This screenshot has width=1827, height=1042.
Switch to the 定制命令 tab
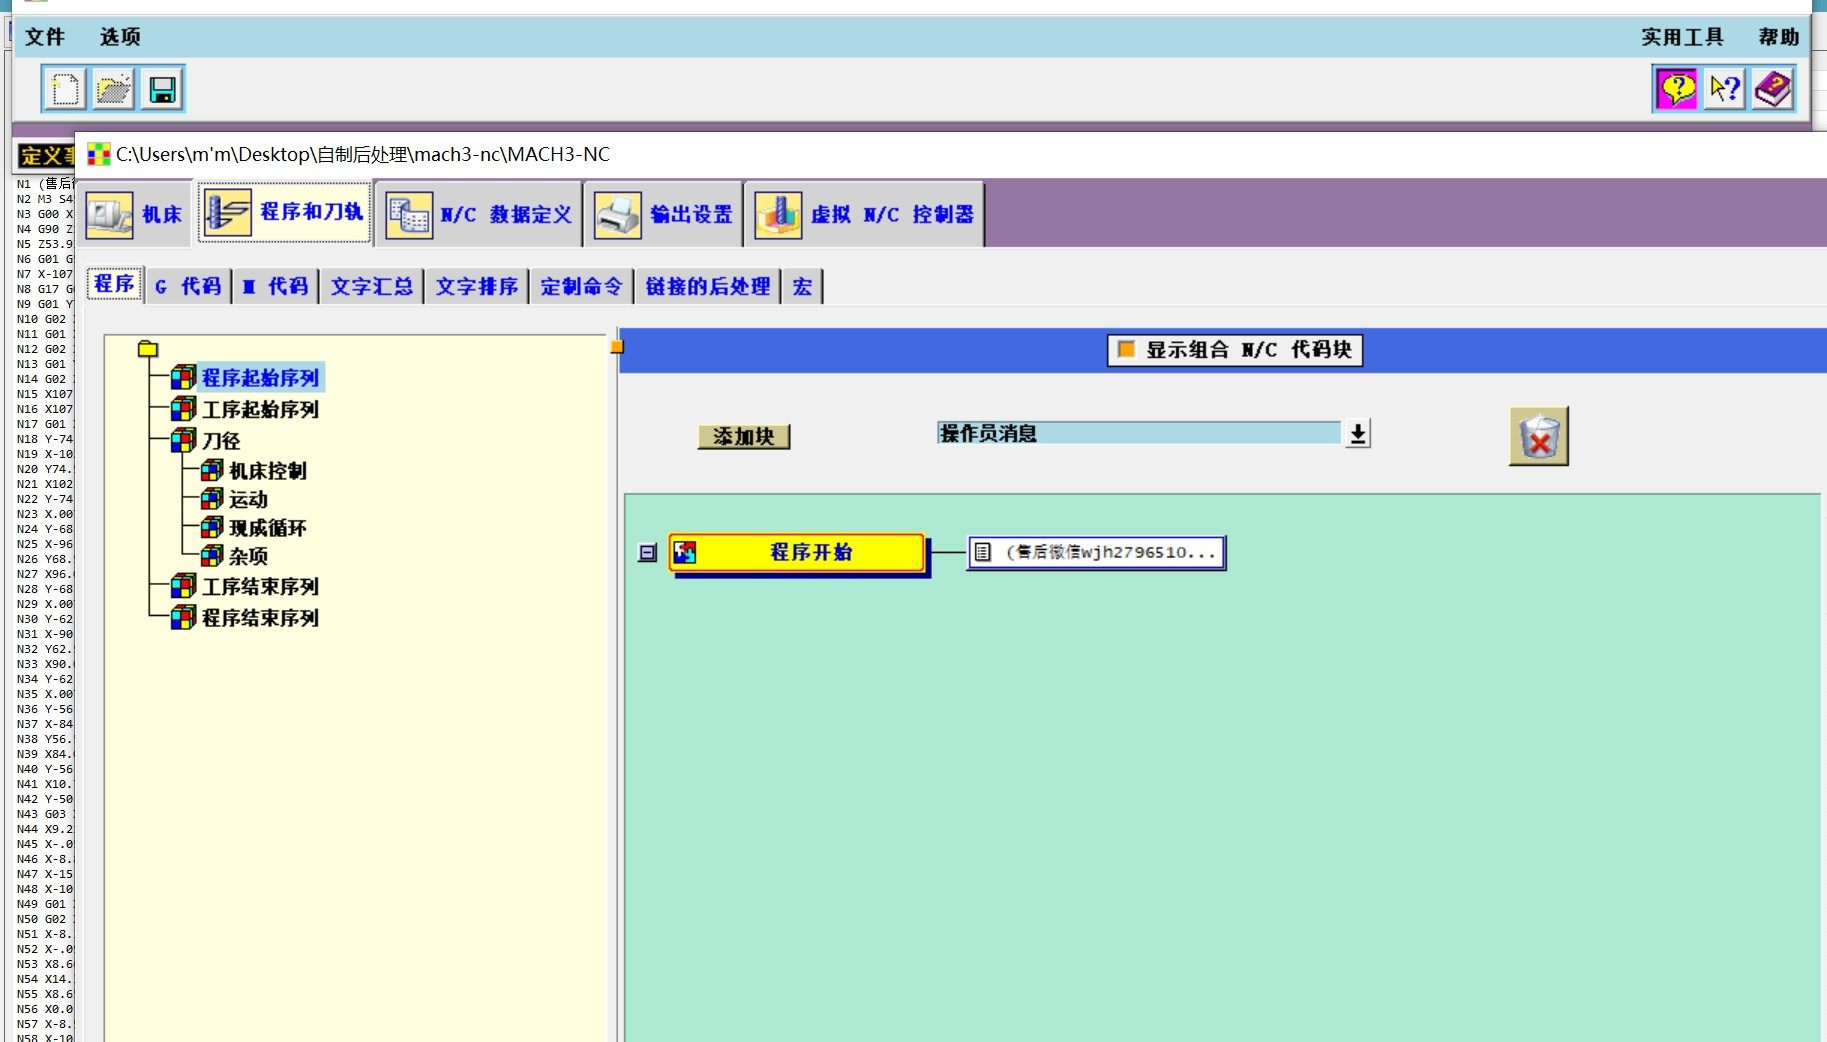(x=581, y=287)
